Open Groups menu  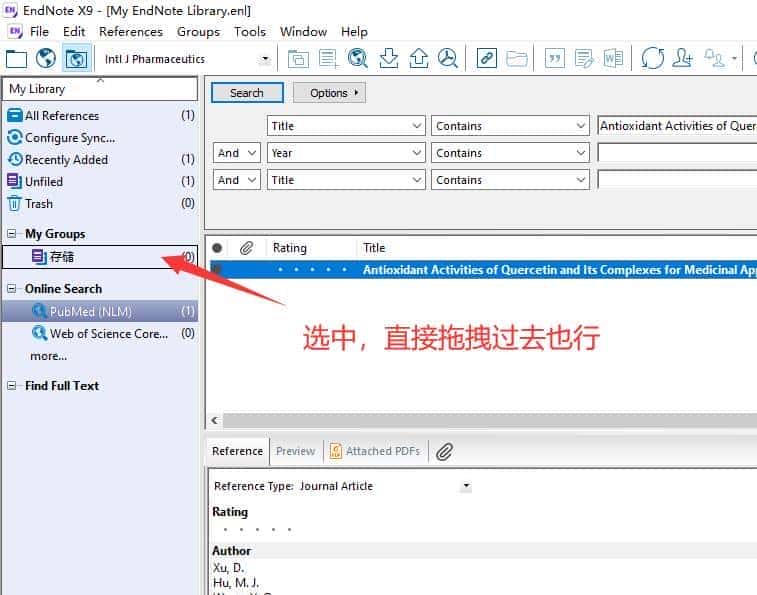[x=198, y=31]
